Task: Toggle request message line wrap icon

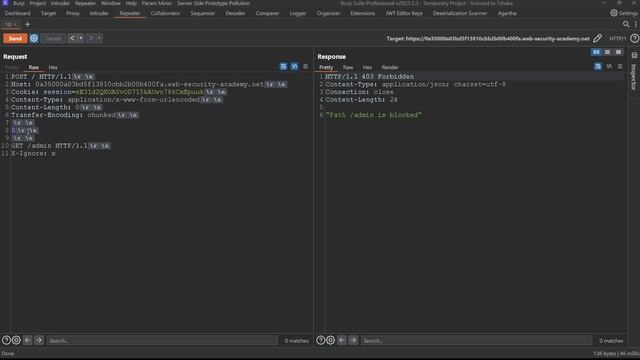Action: pos(283,67)
